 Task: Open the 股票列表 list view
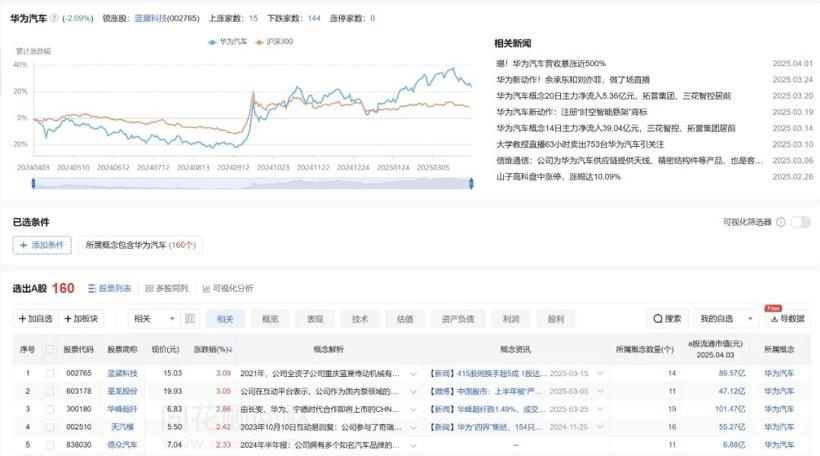pos(109,288)
